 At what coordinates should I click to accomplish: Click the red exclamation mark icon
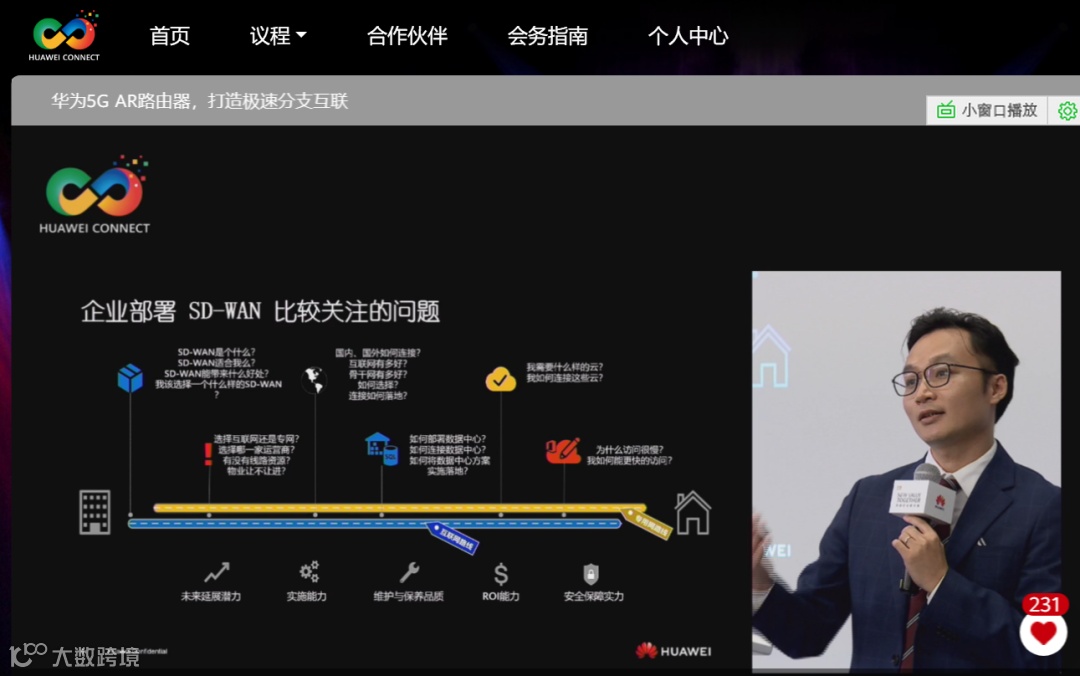(x=208, y=454)
